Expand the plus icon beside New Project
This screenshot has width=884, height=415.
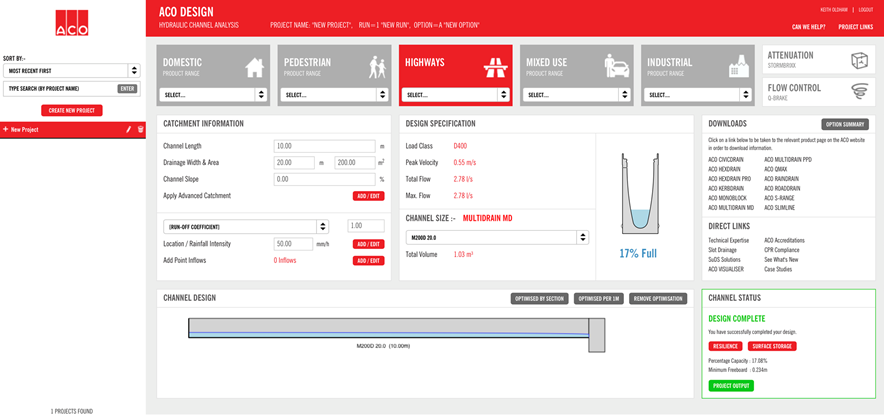(x=6, y=130)
